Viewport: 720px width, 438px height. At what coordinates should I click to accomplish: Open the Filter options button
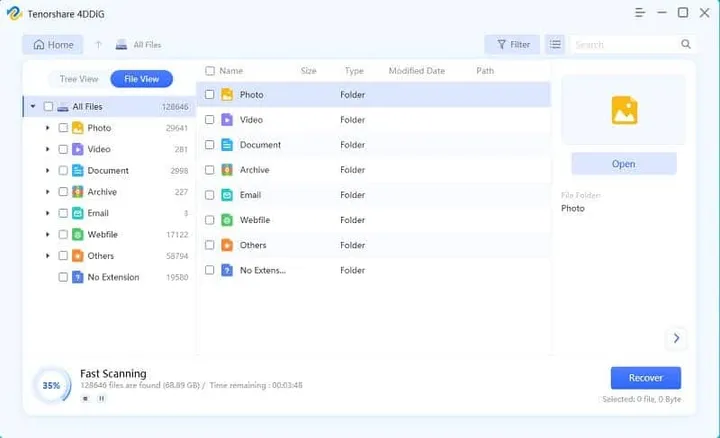[512, 44]
